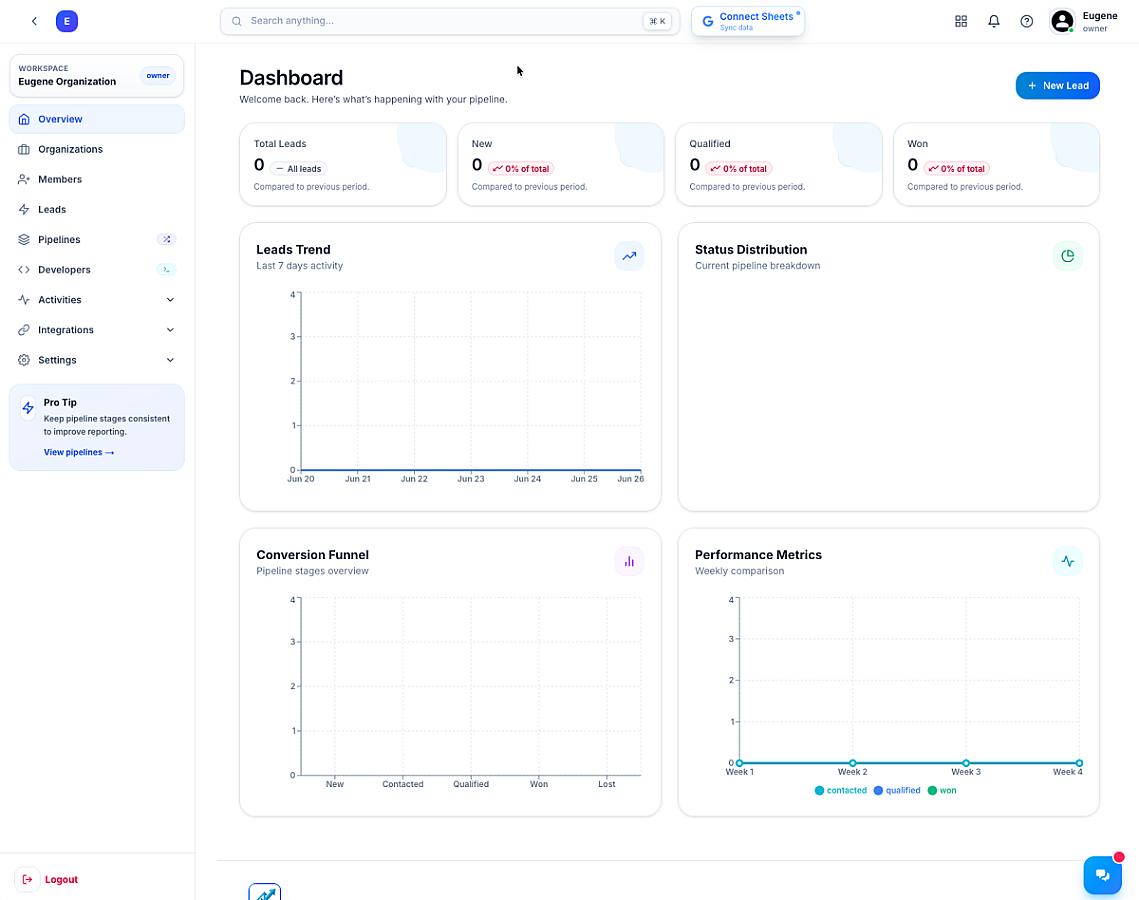Click the Google icon on Connect Sheets

coord(708,21)
